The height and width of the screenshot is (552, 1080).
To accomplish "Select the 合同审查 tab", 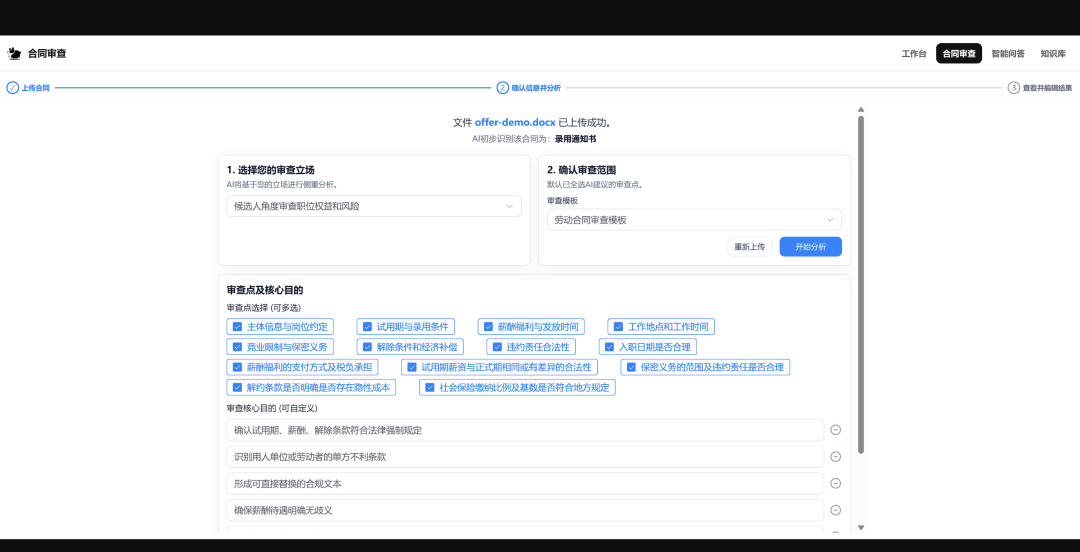I will (959, 53).
